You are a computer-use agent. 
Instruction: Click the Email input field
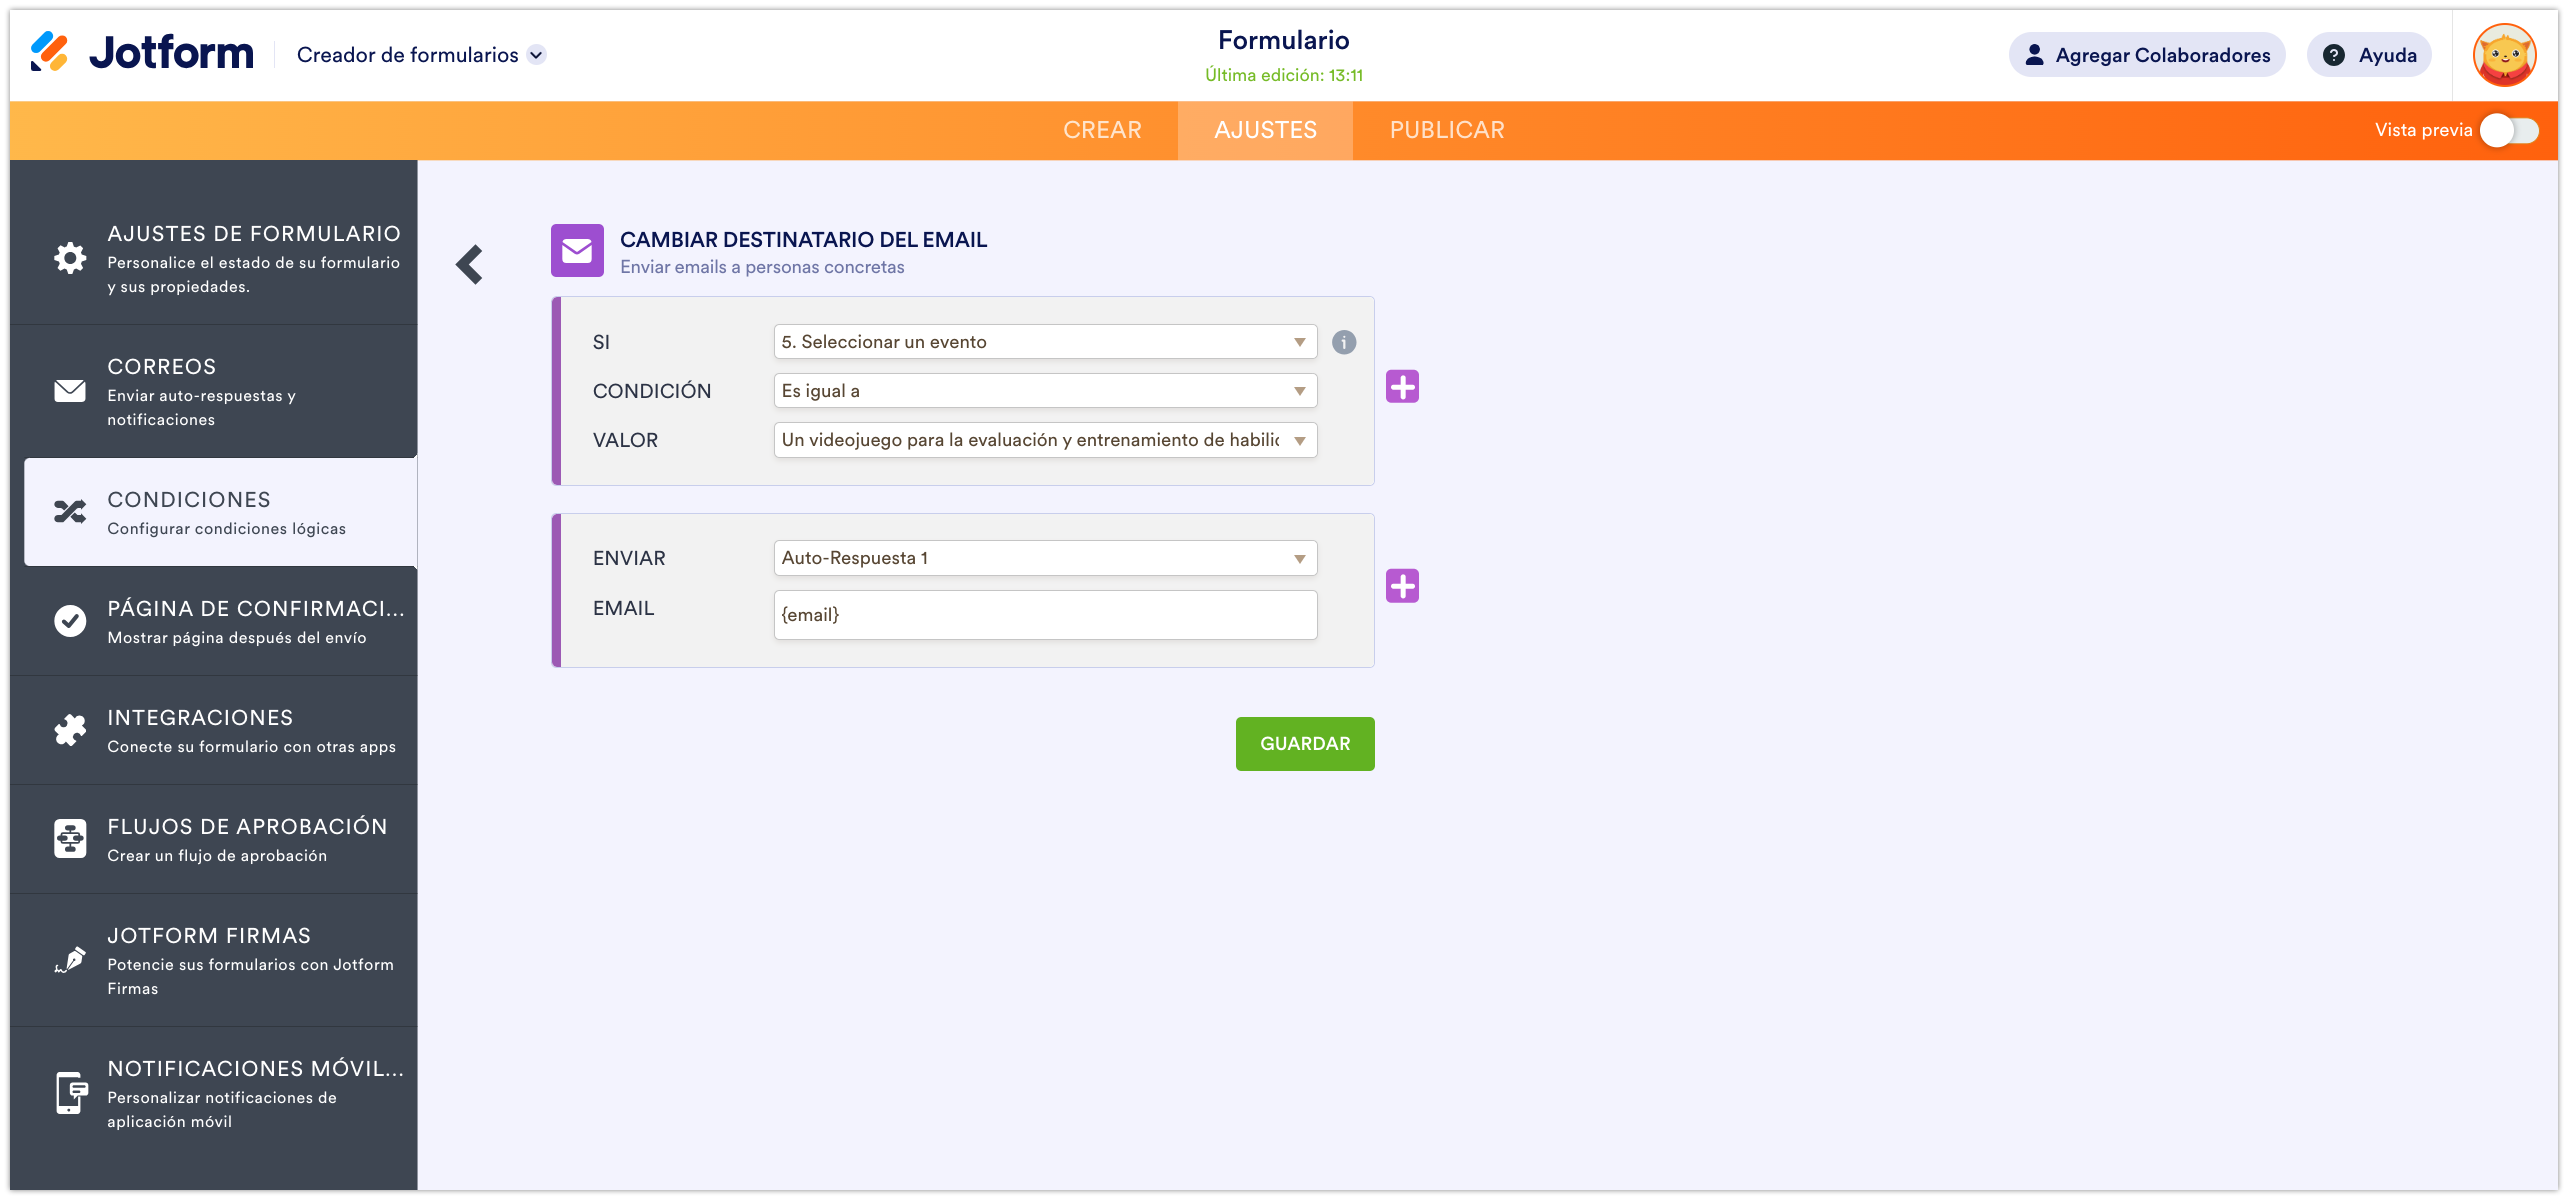pyautogui.click(x=1044, y=615)
